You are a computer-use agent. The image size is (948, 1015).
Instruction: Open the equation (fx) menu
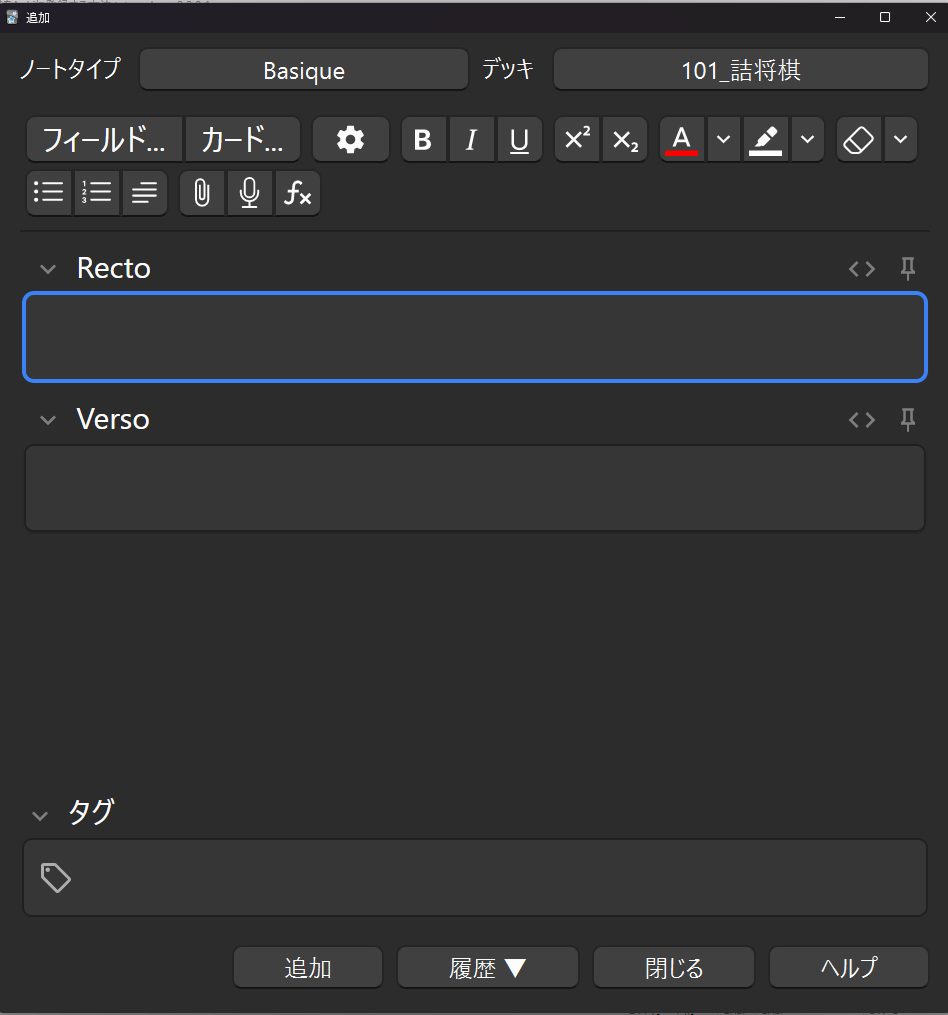point(298,193)
